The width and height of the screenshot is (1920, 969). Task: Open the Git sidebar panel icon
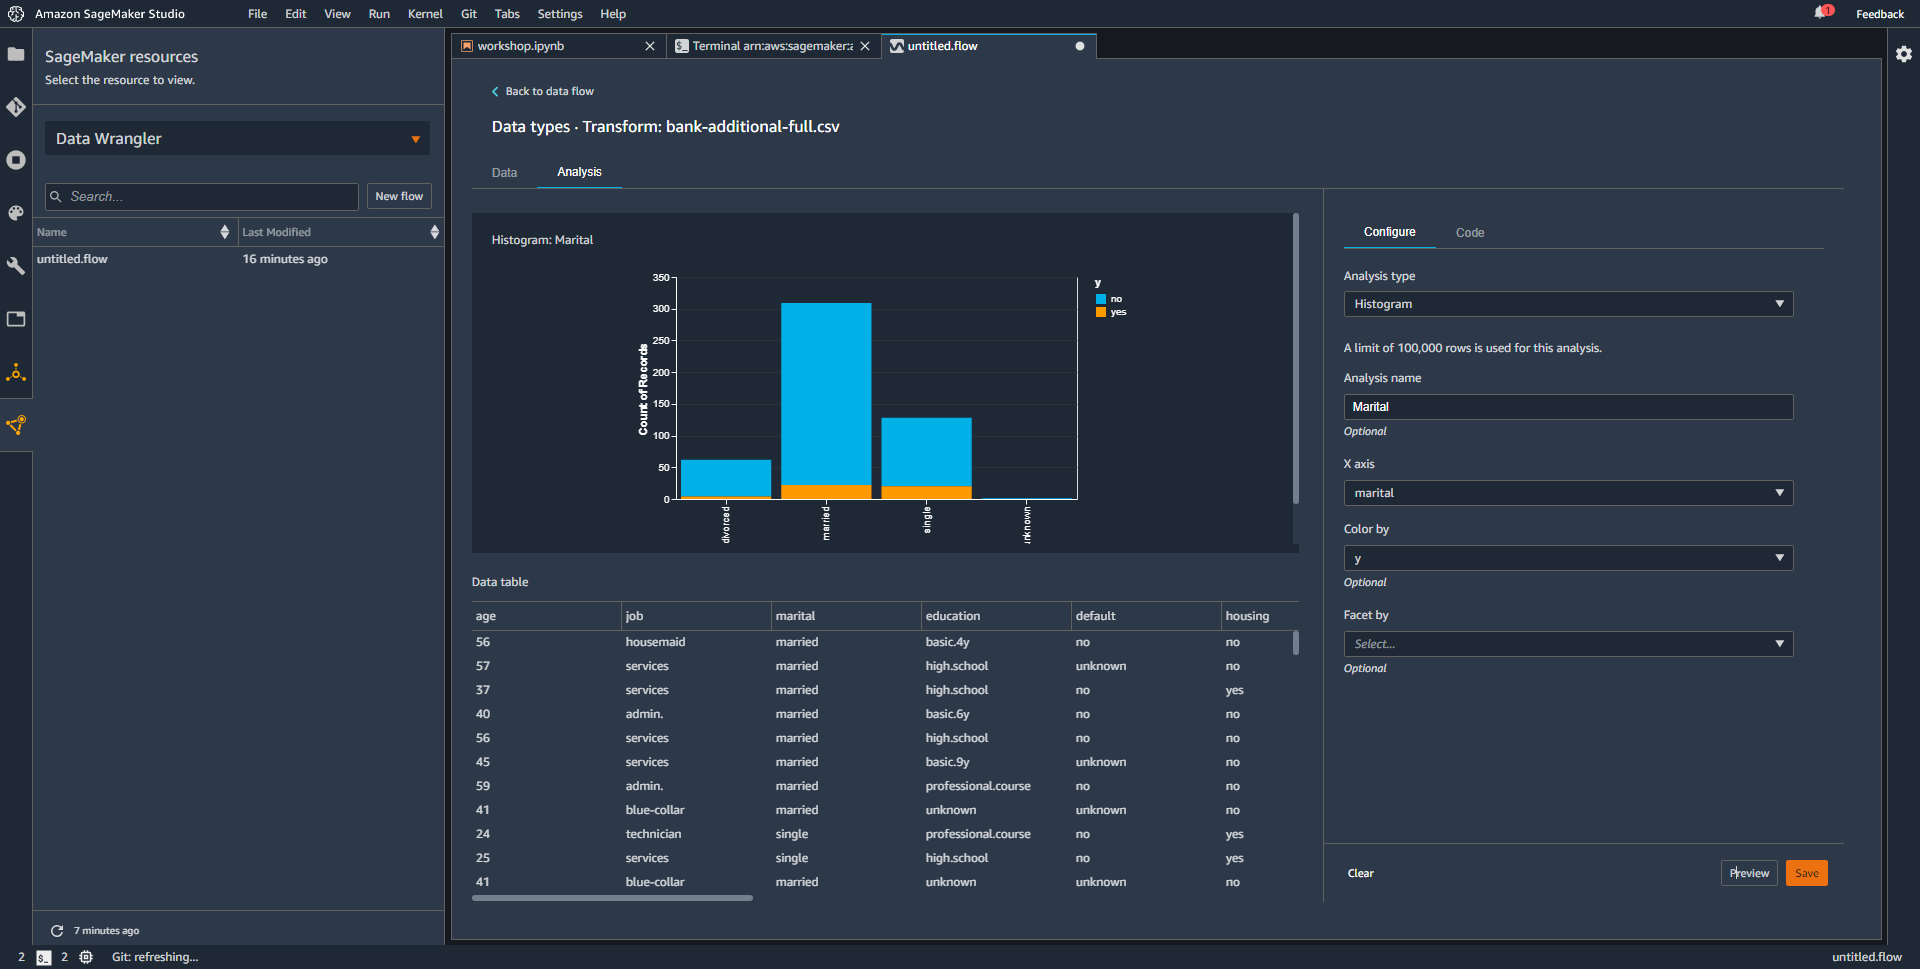[x=16, y=107]
